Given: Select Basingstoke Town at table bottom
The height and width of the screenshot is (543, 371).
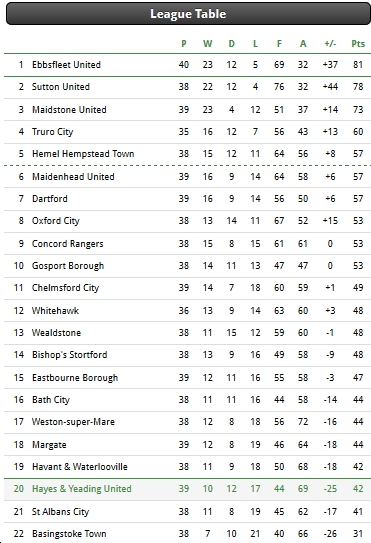Looking at the screenshot, I should [x=69, y=534].
